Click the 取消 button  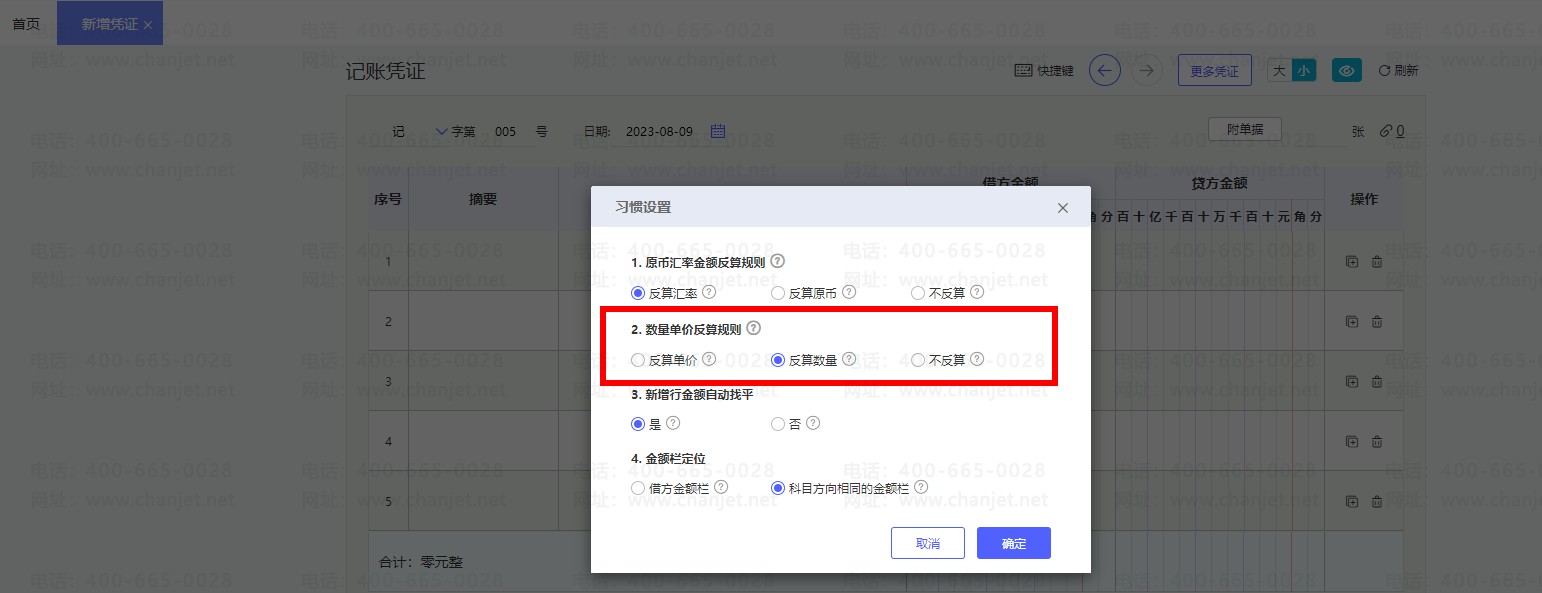[928, 543]
